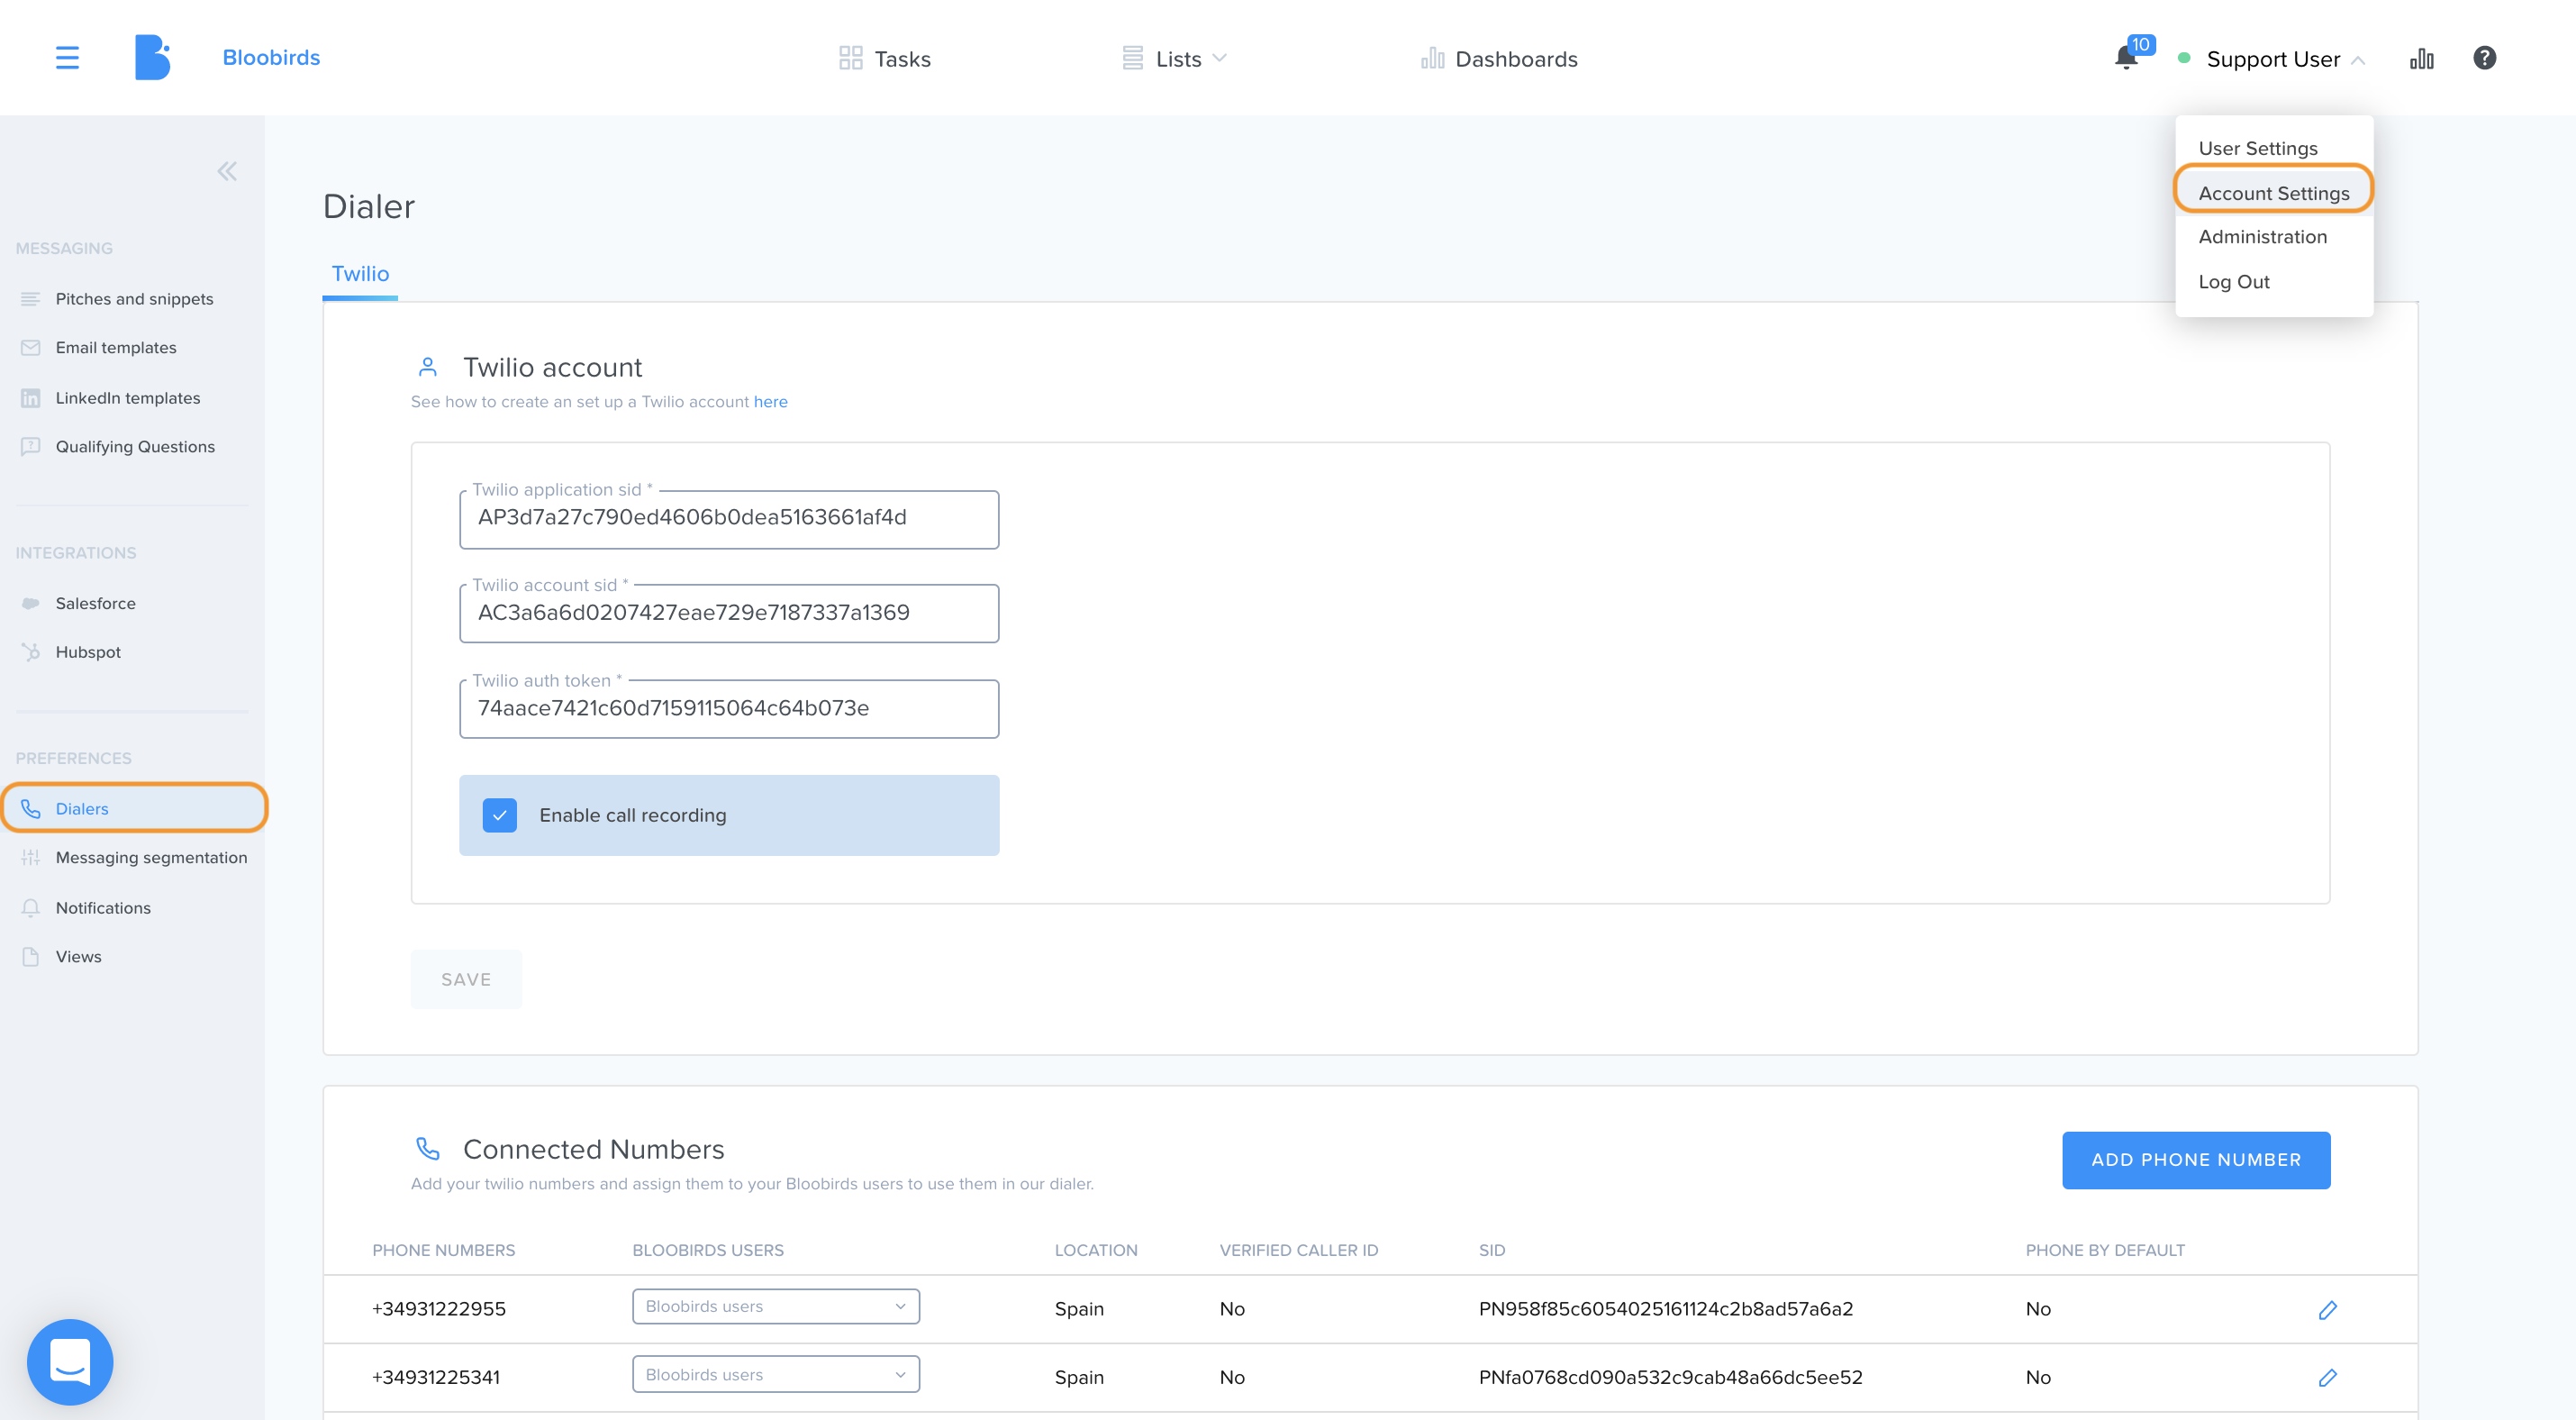Click phone number +34931222955

pyautogui.click(x=439, y=1309)
